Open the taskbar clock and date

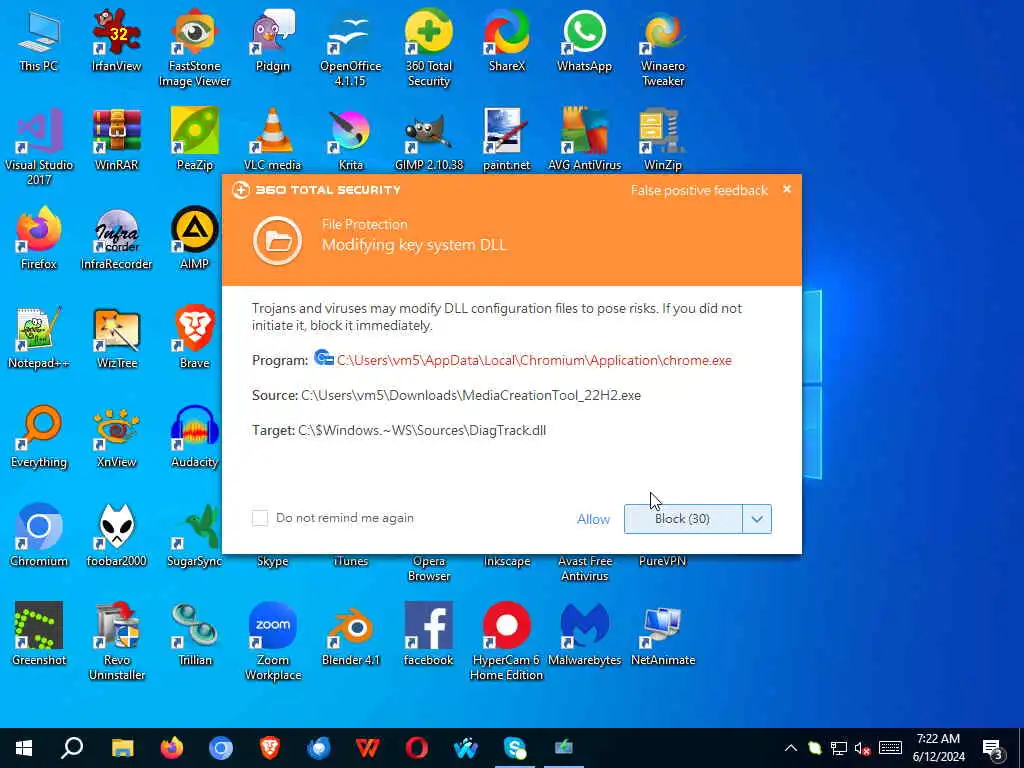(938, 748)
